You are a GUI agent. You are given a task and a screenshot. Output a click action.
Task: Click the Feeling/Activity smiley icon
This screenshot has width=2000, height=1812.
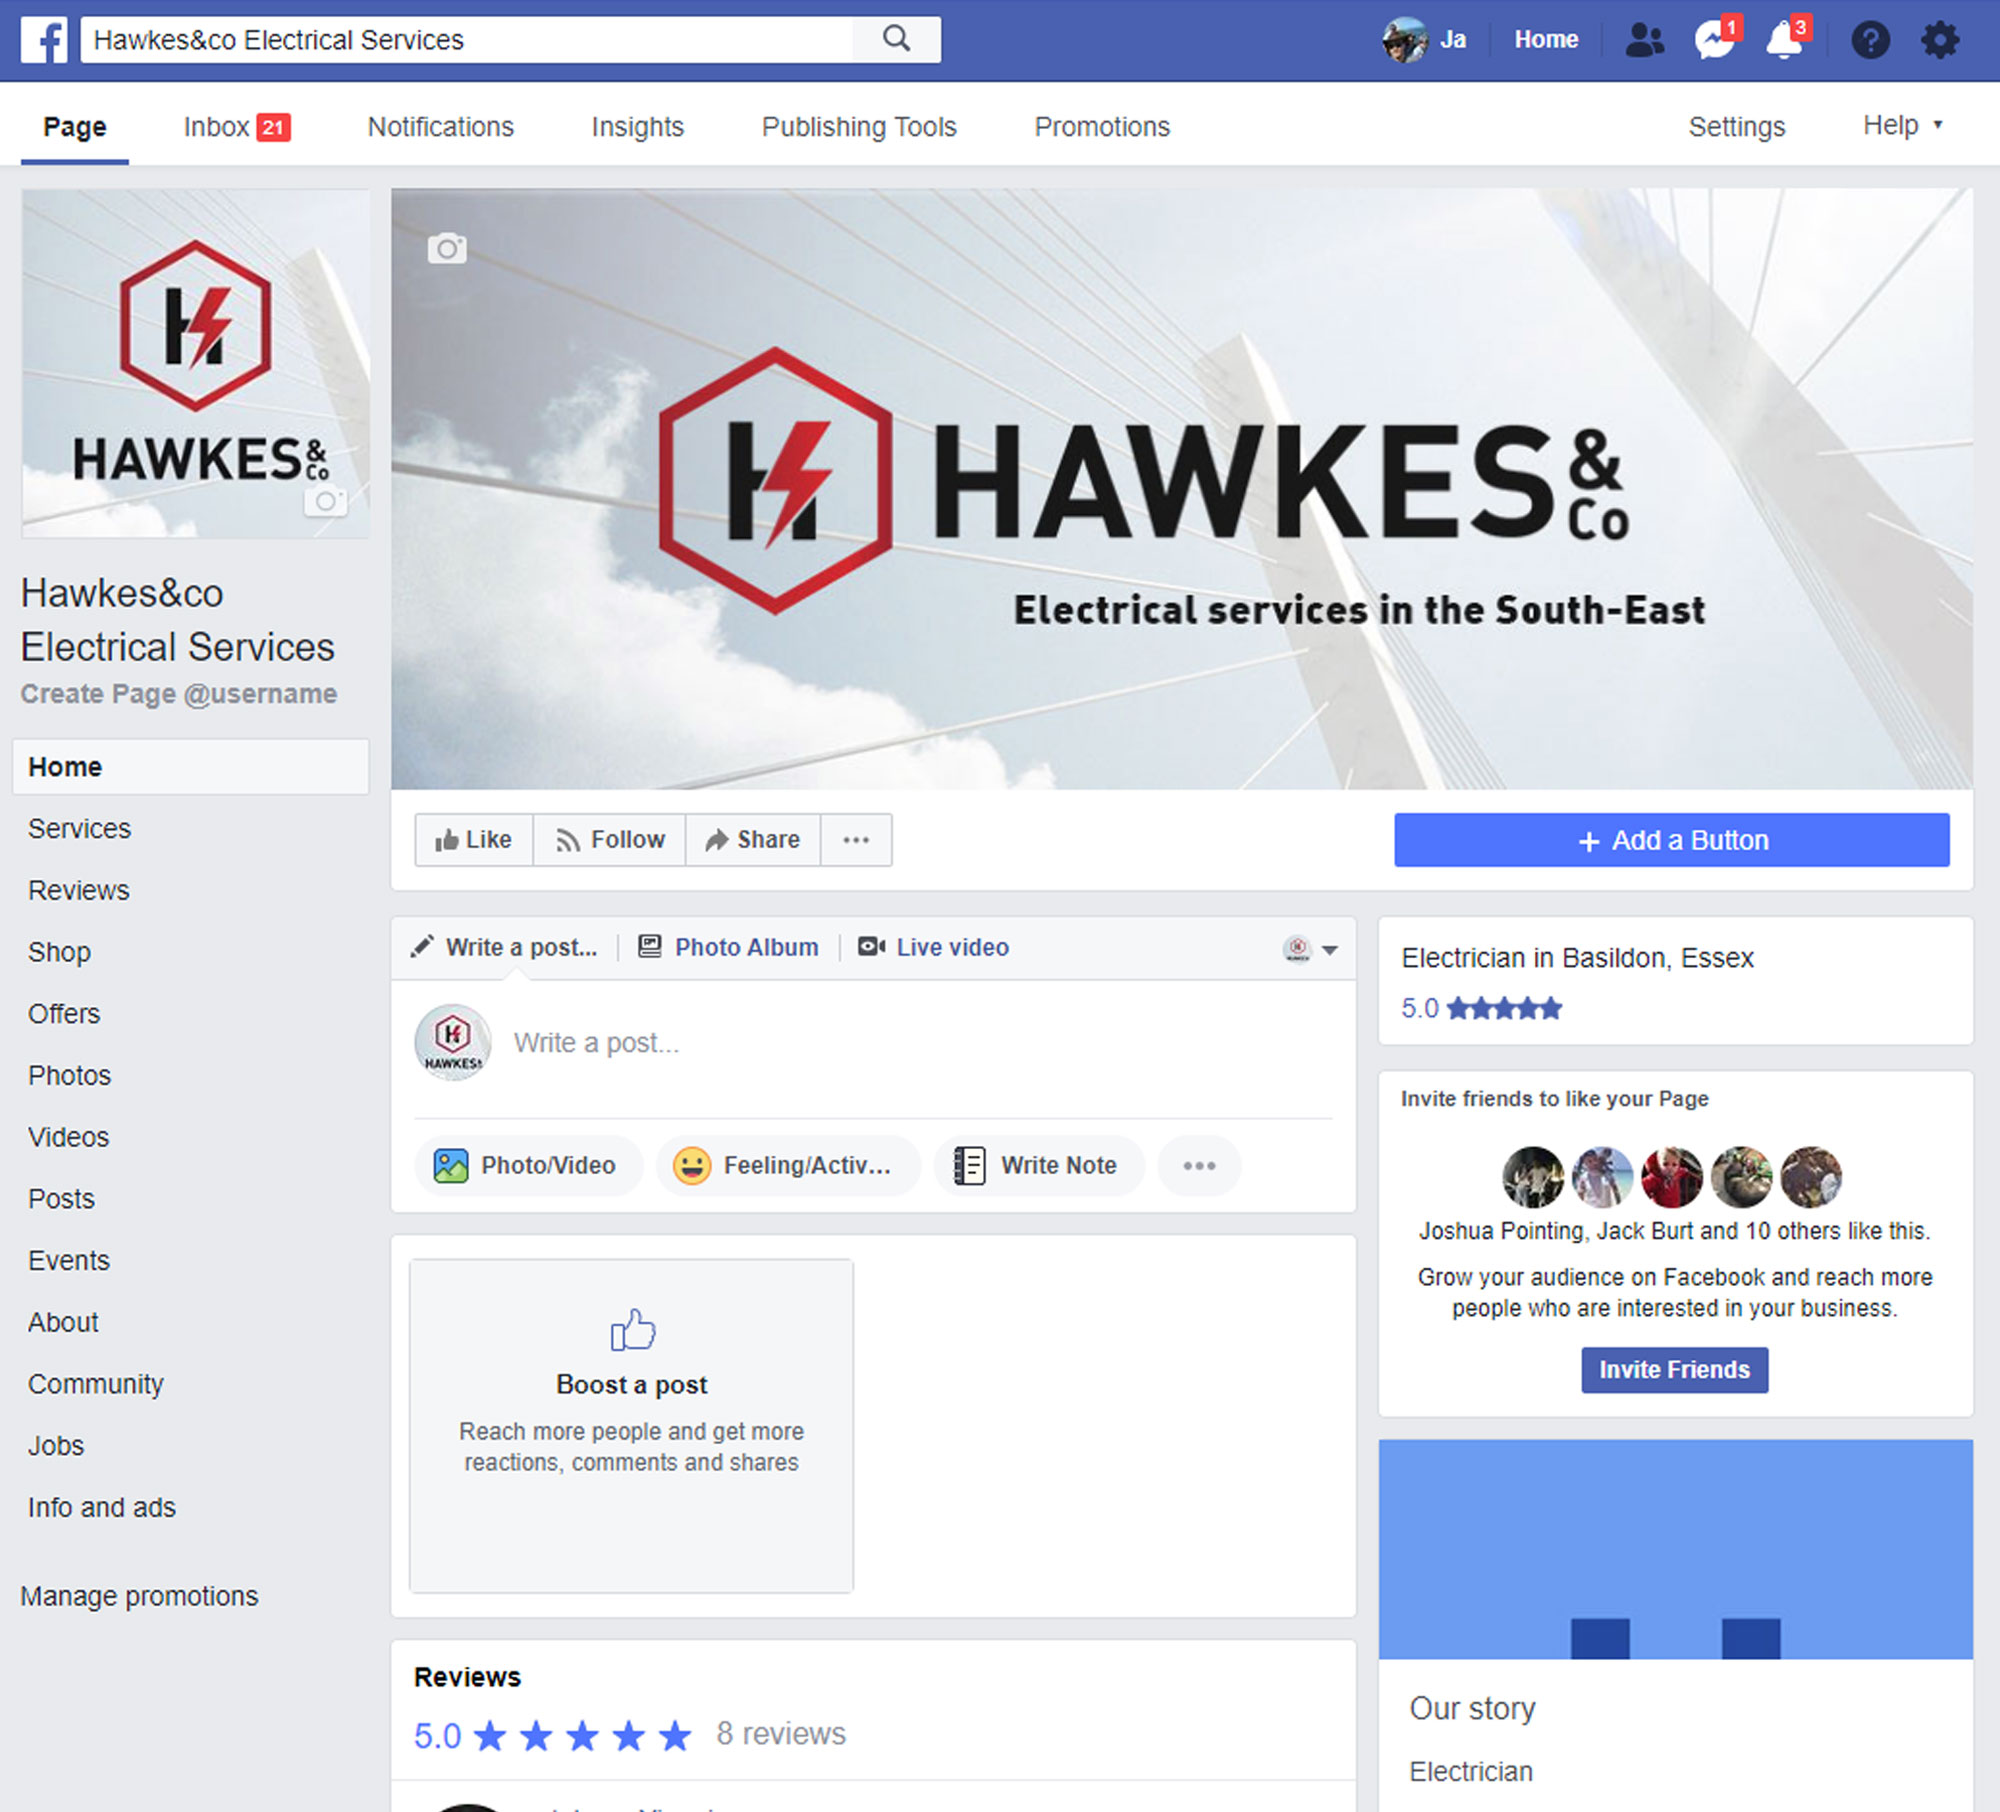click(692, 1165)
